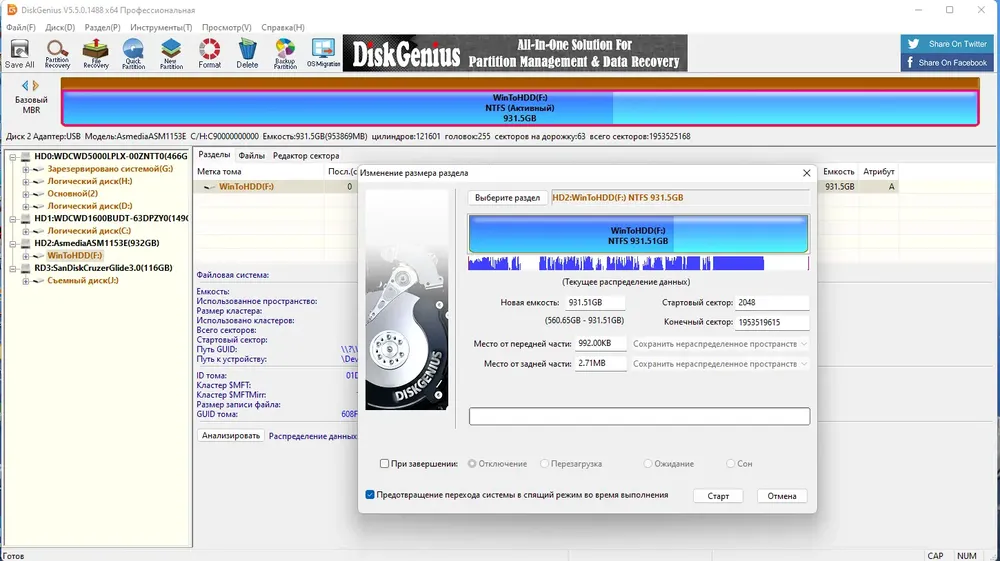1000x561 pixels.
Task: Open the Partition Recovery tool
Action: 57,54
